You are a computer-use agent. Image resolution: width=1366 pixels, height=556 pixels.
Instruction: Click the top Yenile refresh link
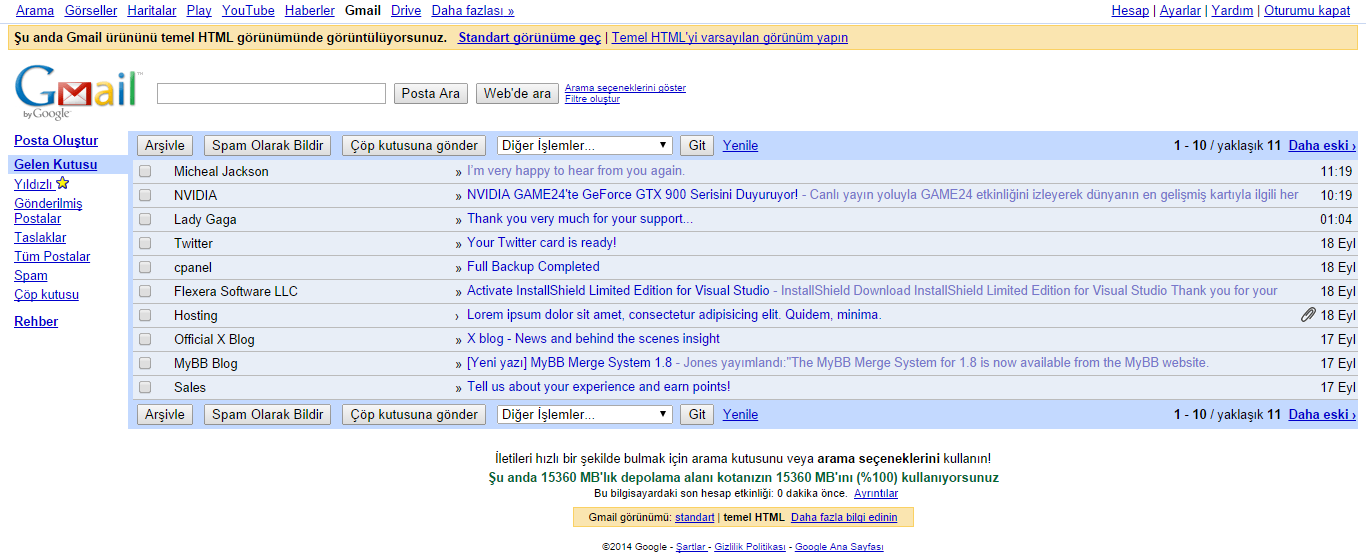740,145
